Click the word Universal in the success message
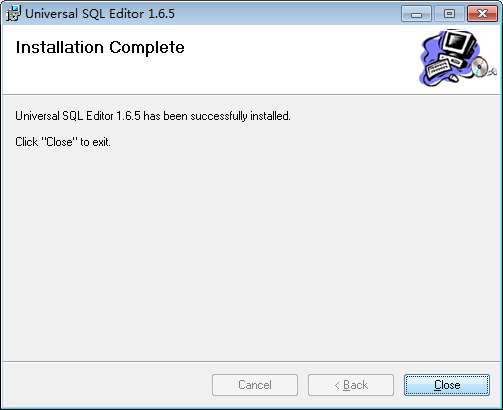The image size is (503, 410). [37, 116]
